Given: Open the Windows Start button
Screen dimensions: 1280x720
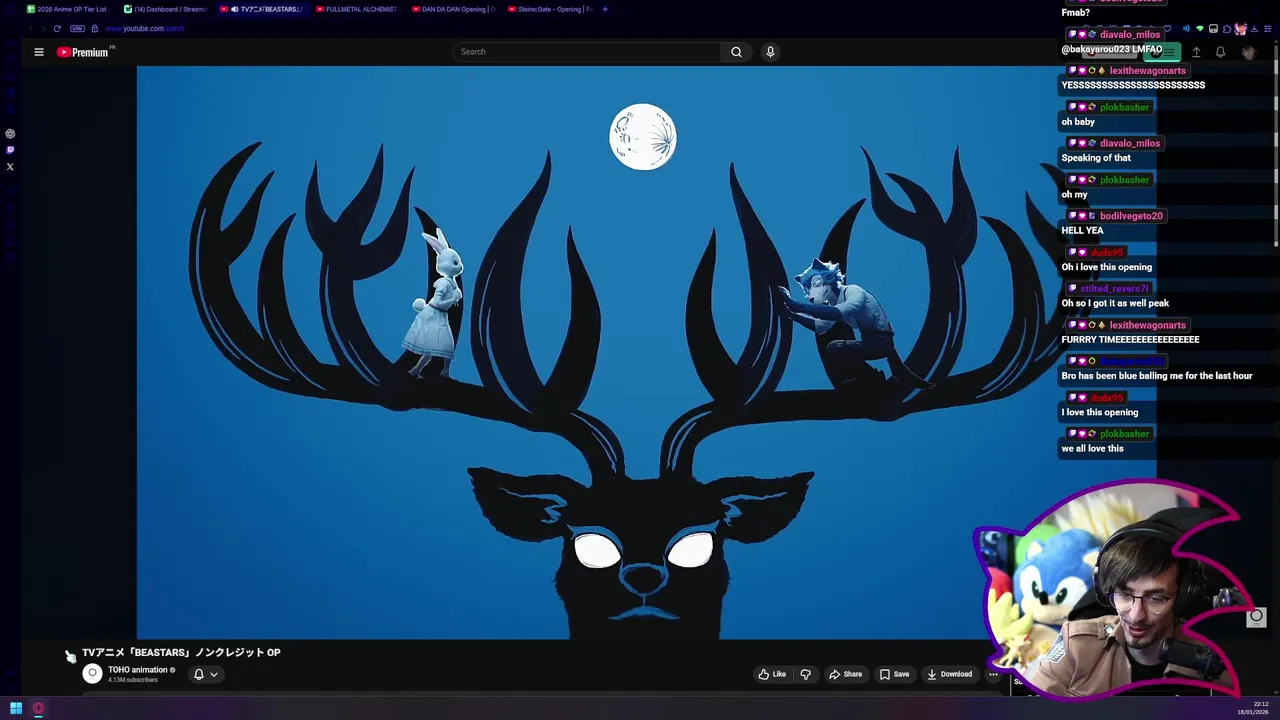Looking at the screenshot, I should (x=16, y=709).
